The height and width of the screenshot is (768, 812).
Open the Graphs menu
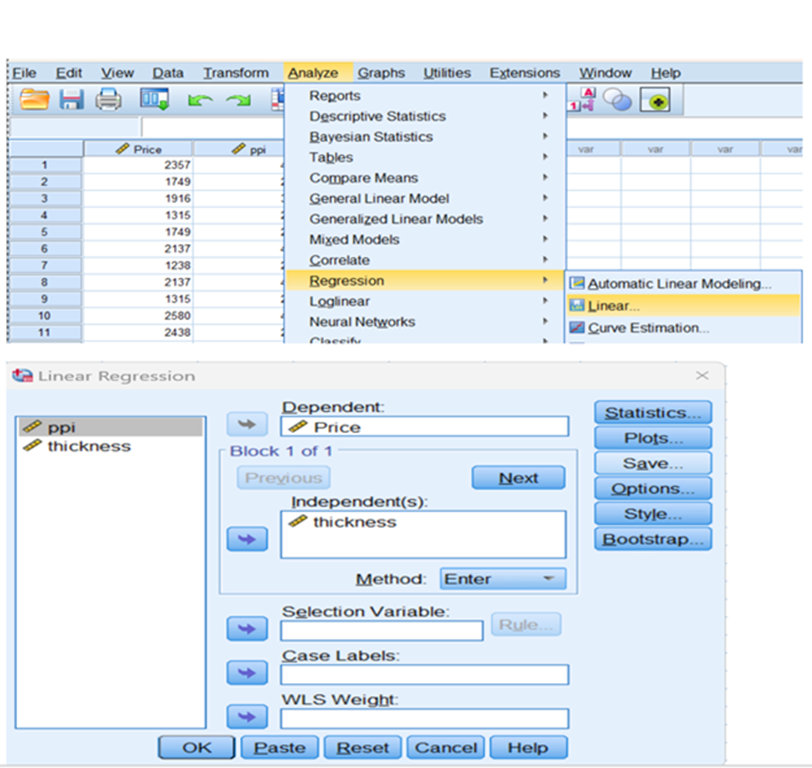[x=381, y=73]
